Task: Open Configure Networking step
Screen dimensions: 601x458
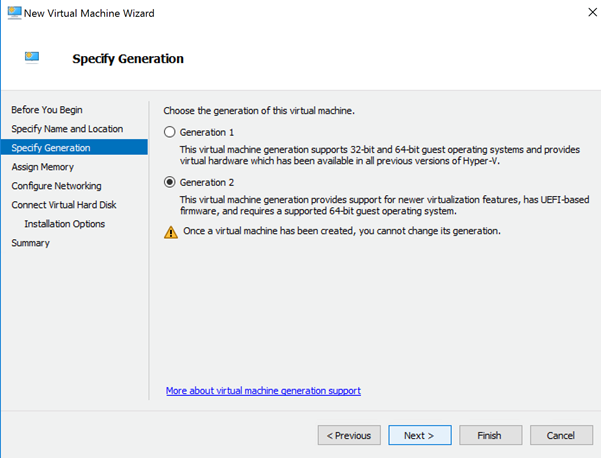Action: [x=56, y=186]
